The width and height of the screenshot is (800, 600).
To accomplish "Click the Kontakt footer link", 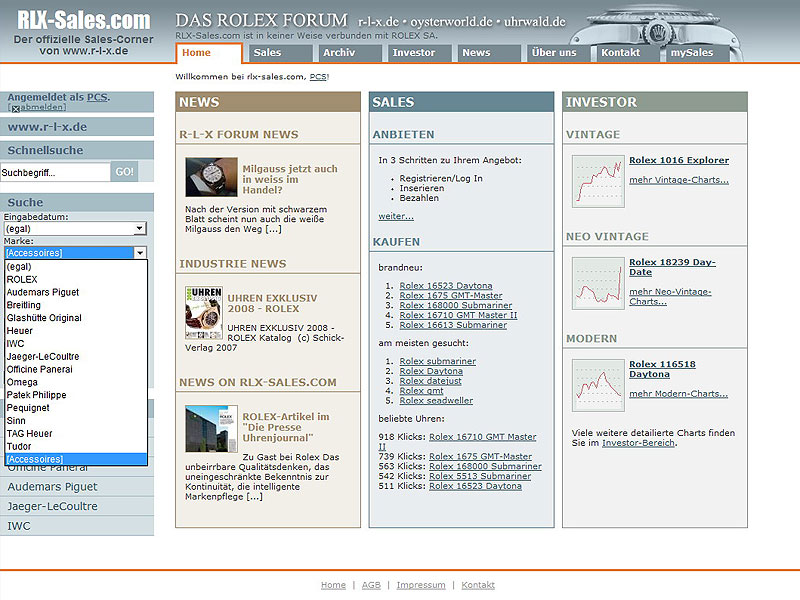I will [478, 585].
